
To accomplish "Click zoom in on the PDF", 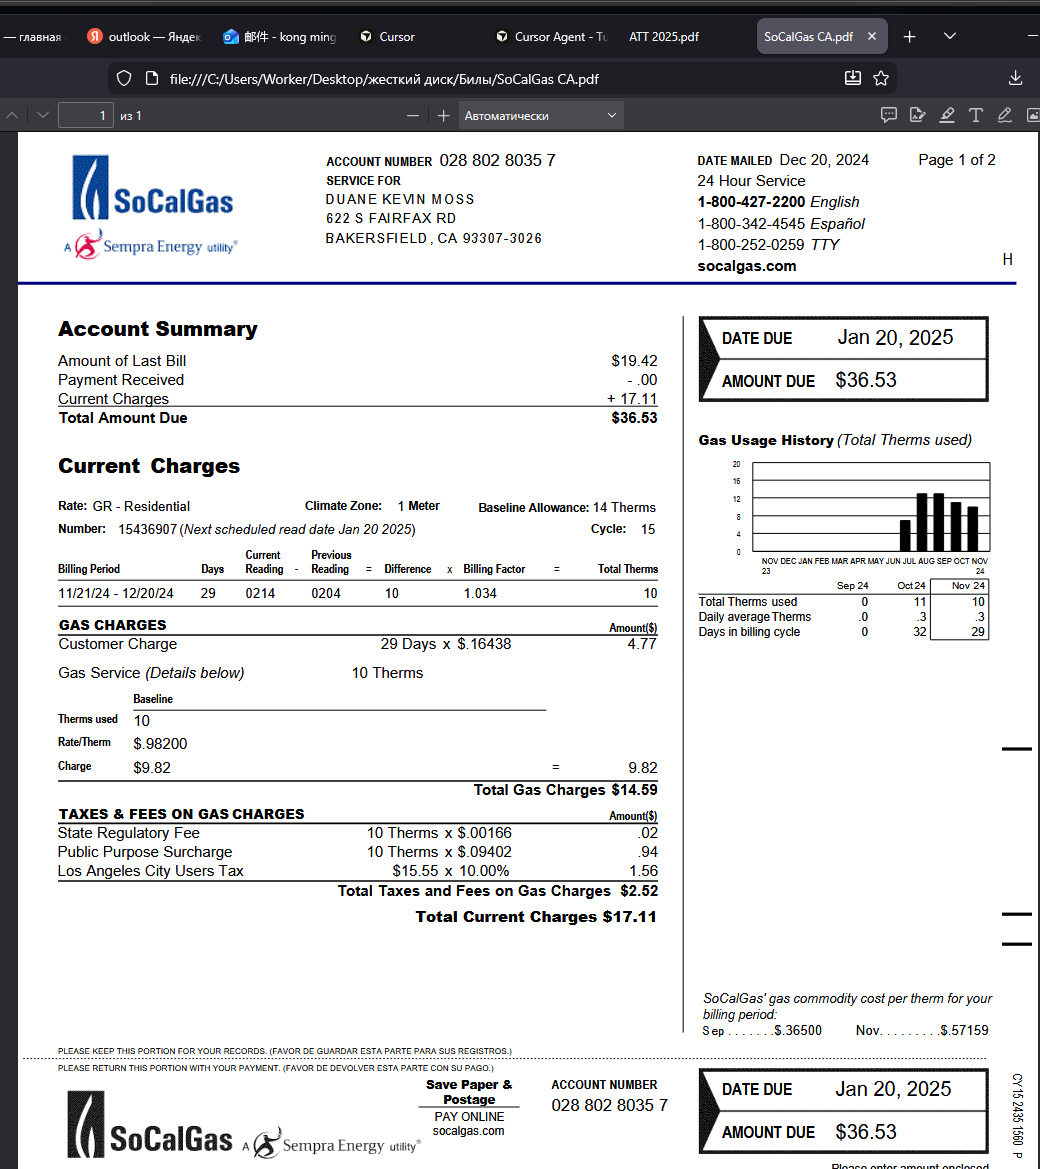I will point(442,114).
